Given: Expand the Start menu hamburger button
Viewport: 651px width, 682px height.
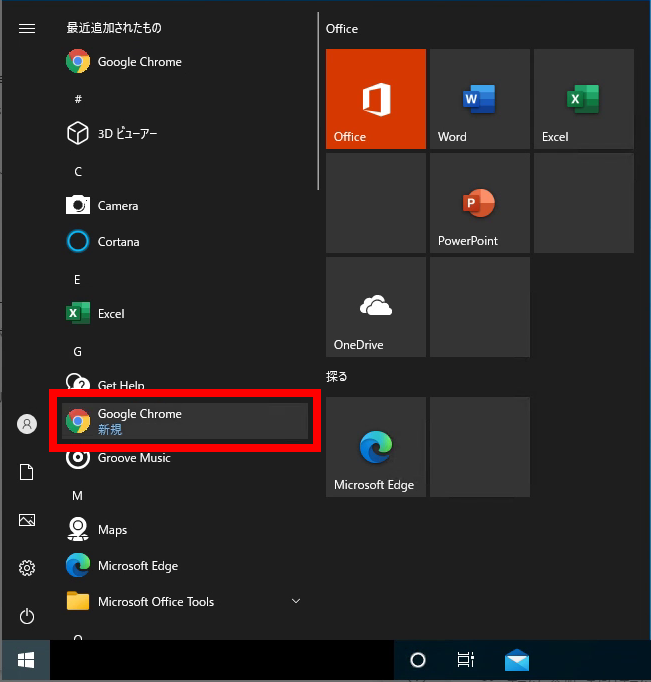Looking at the screenshot, I should (27, 28).
